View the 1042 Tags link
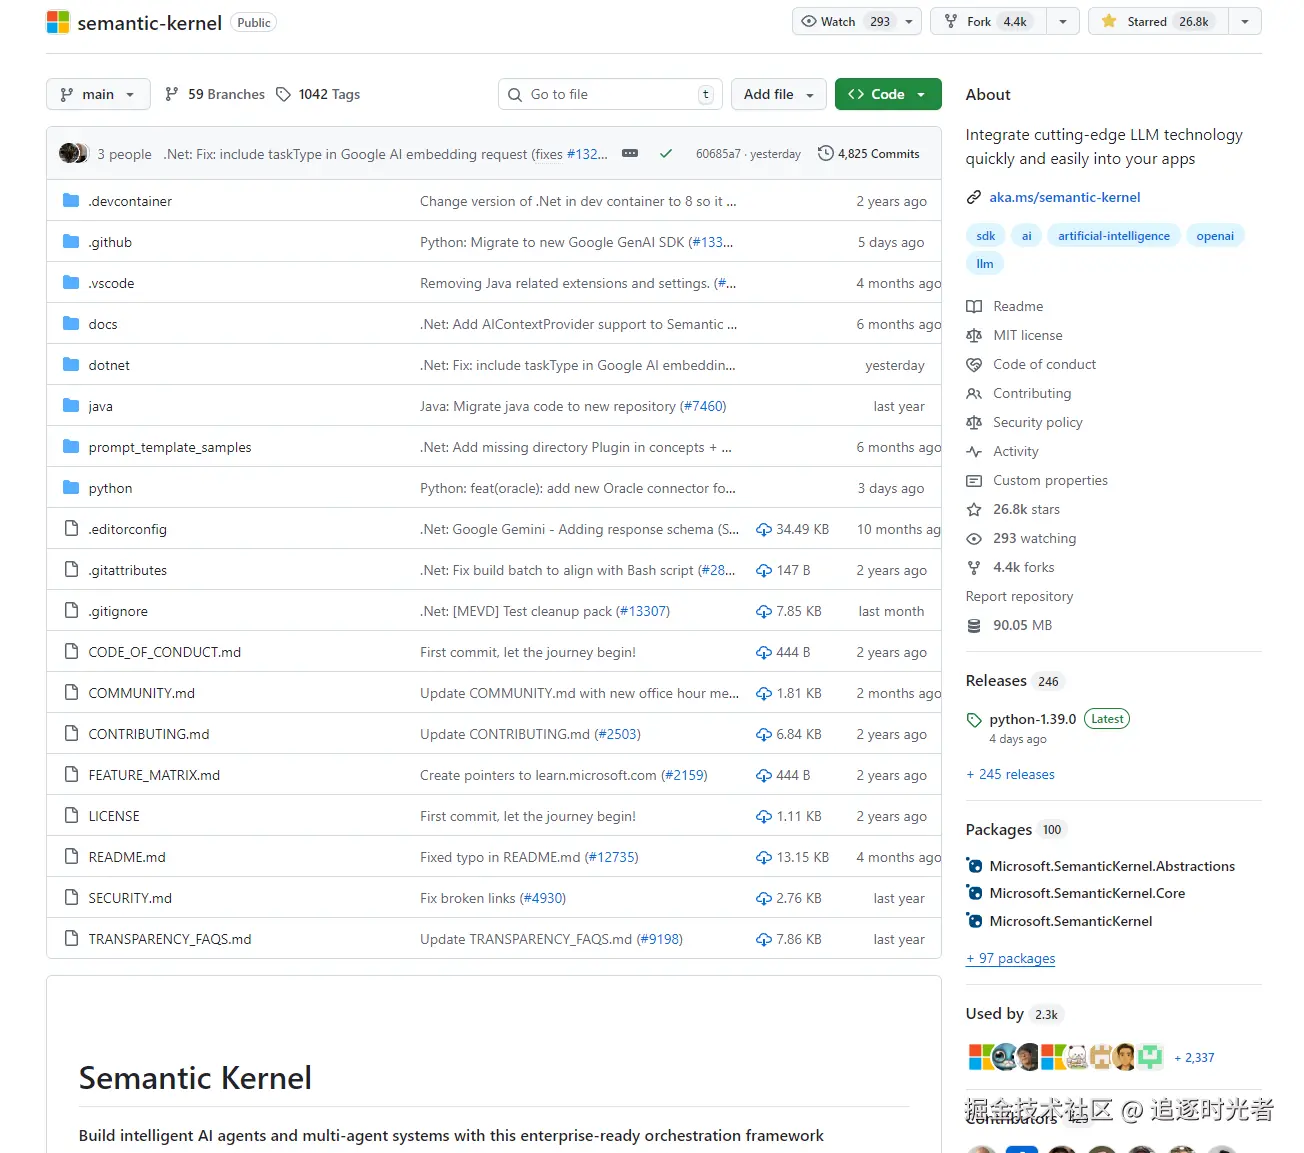The image size is (1304, 1153). click(x=318, y=94)
